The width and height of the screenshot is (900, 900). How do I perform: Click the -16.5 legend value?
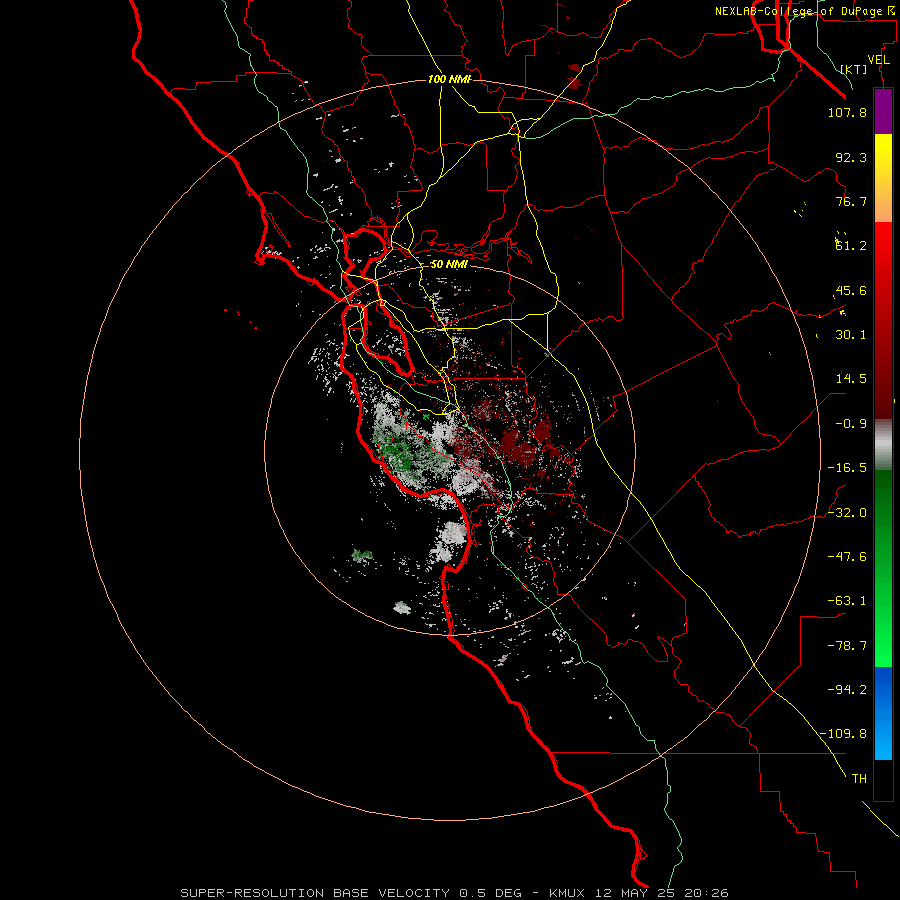coord(847,468)
